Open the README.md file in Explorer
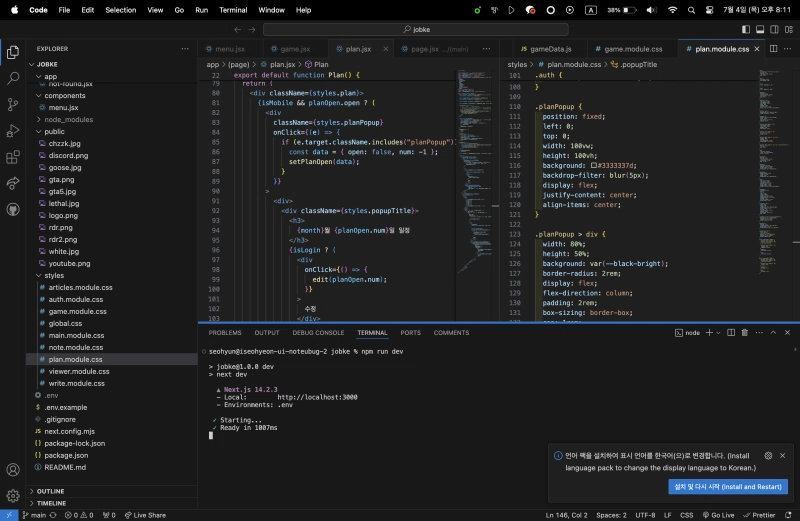The image size is (800, 521). tap(65, 467)
